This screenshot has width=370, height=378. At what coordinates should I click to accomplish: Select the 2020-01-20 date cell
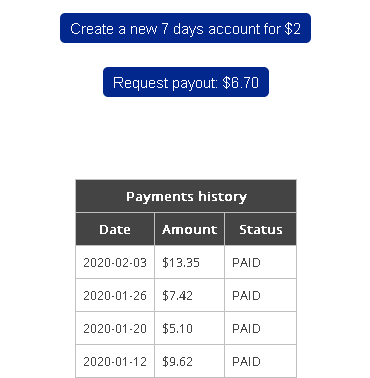(115, 328)
